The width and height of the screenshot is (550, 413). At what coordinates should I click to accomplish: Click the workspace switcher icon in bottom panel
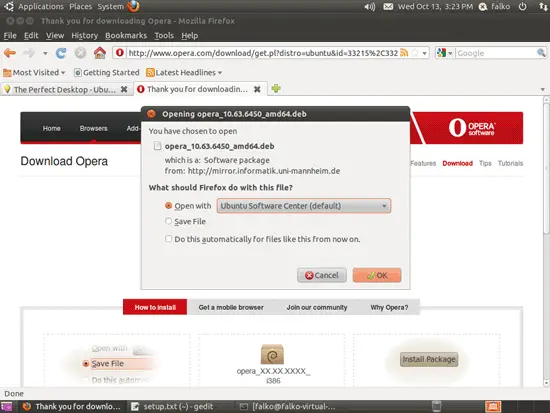493,406
